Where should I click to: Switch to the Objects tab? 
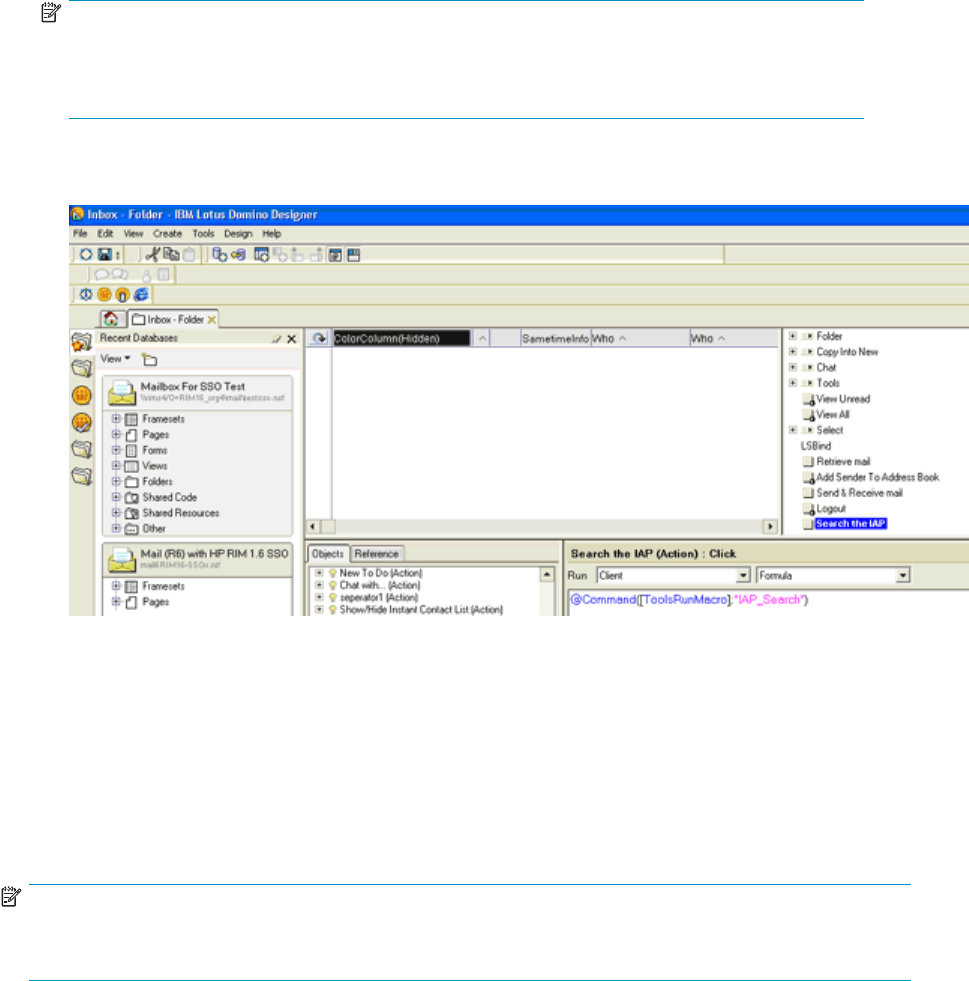(328, 554)
